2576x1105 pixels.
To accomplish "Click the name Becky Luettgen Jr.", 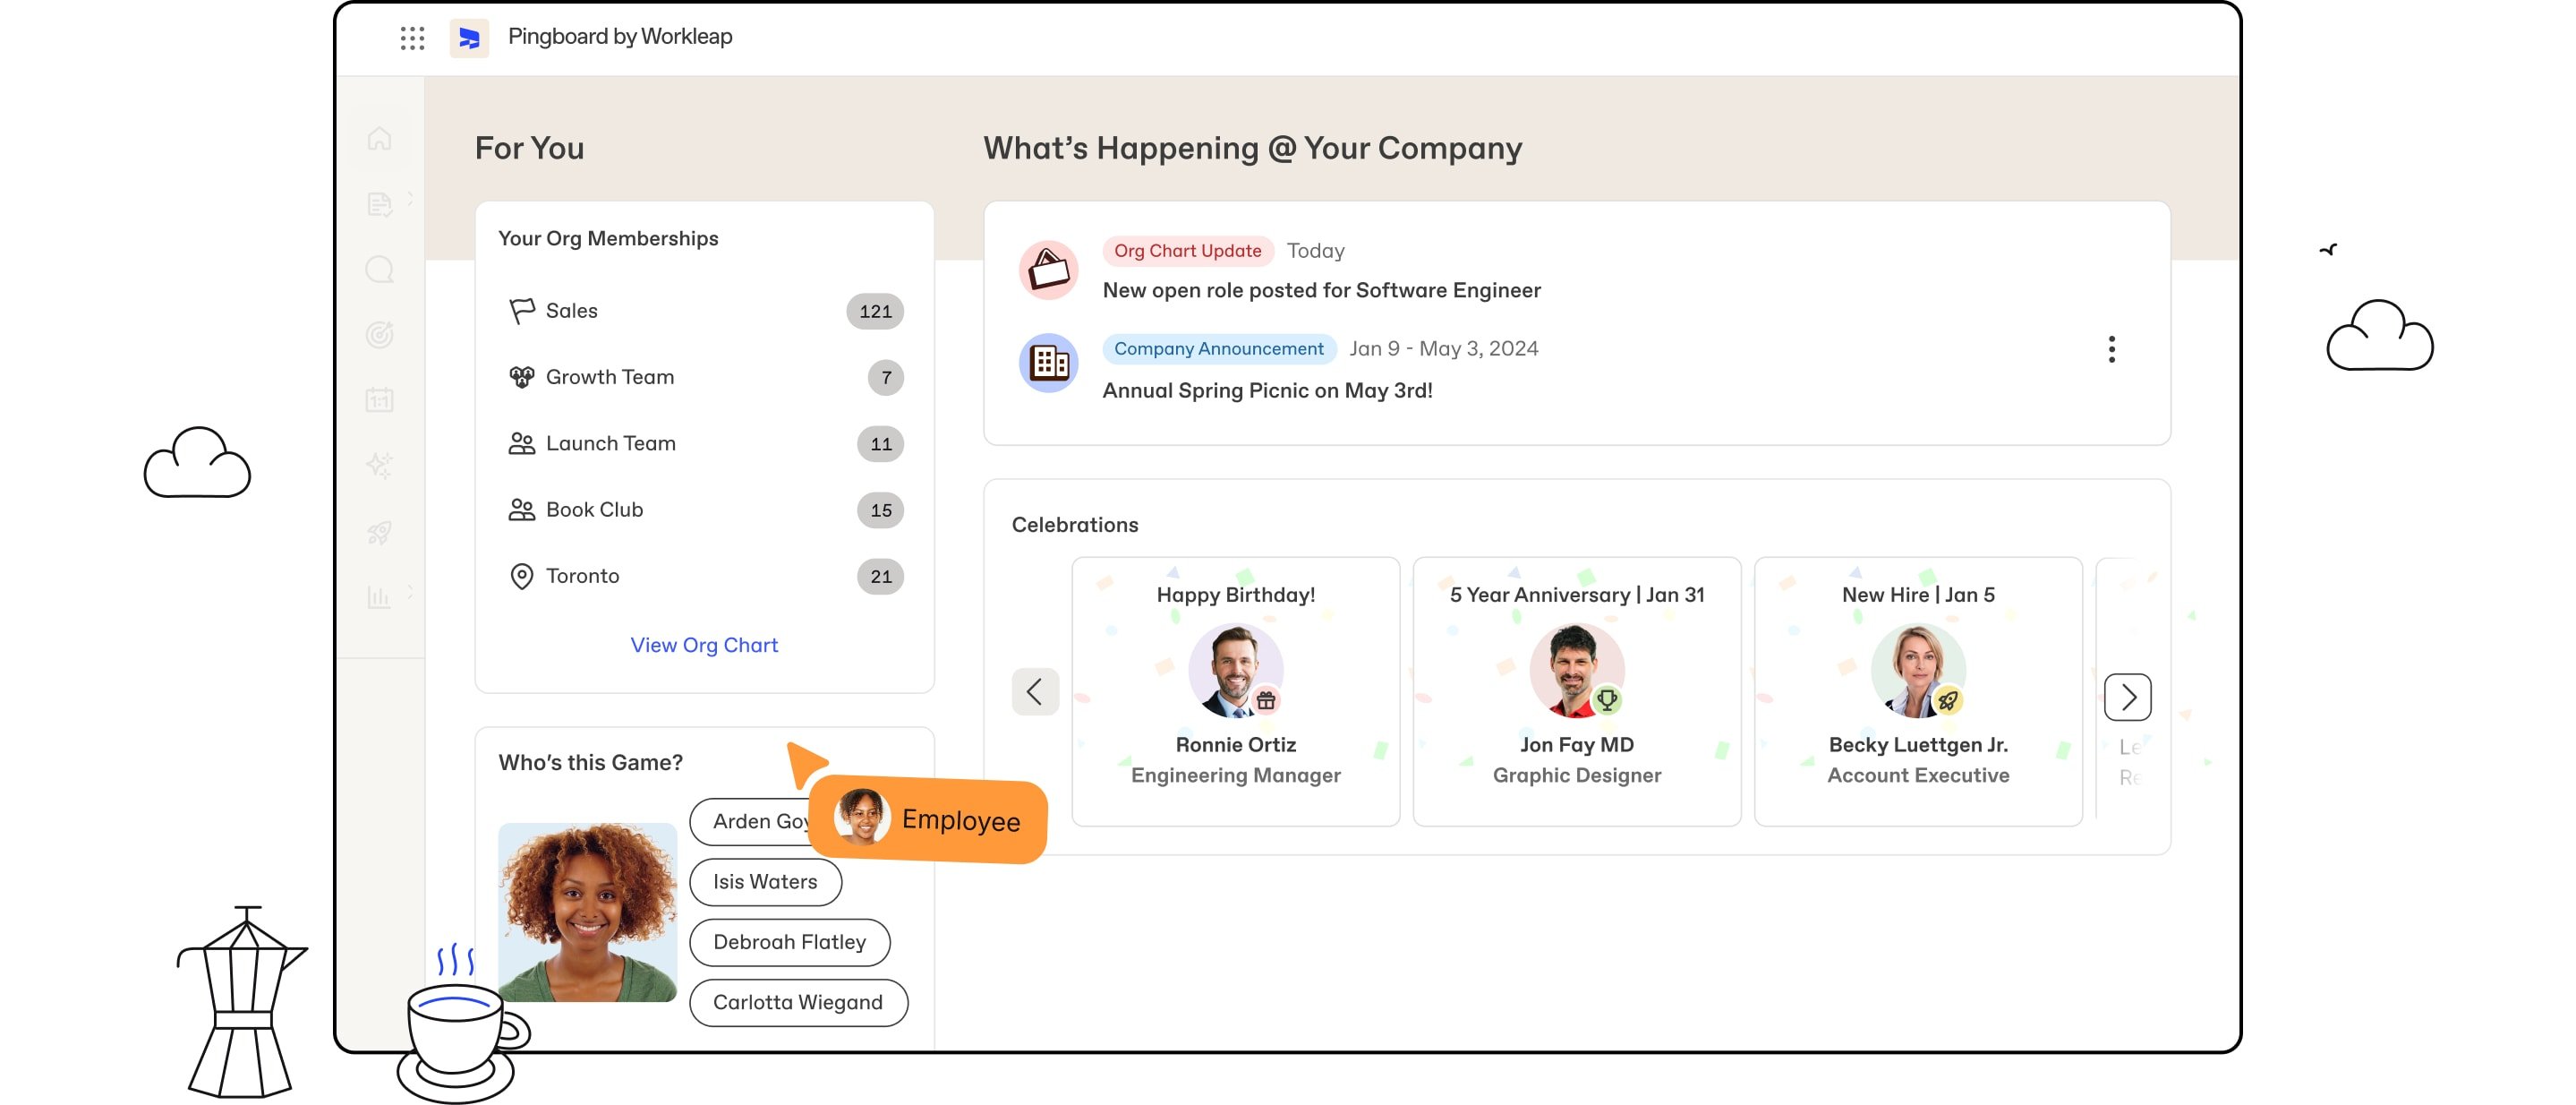I will (x=1917, y=745).
